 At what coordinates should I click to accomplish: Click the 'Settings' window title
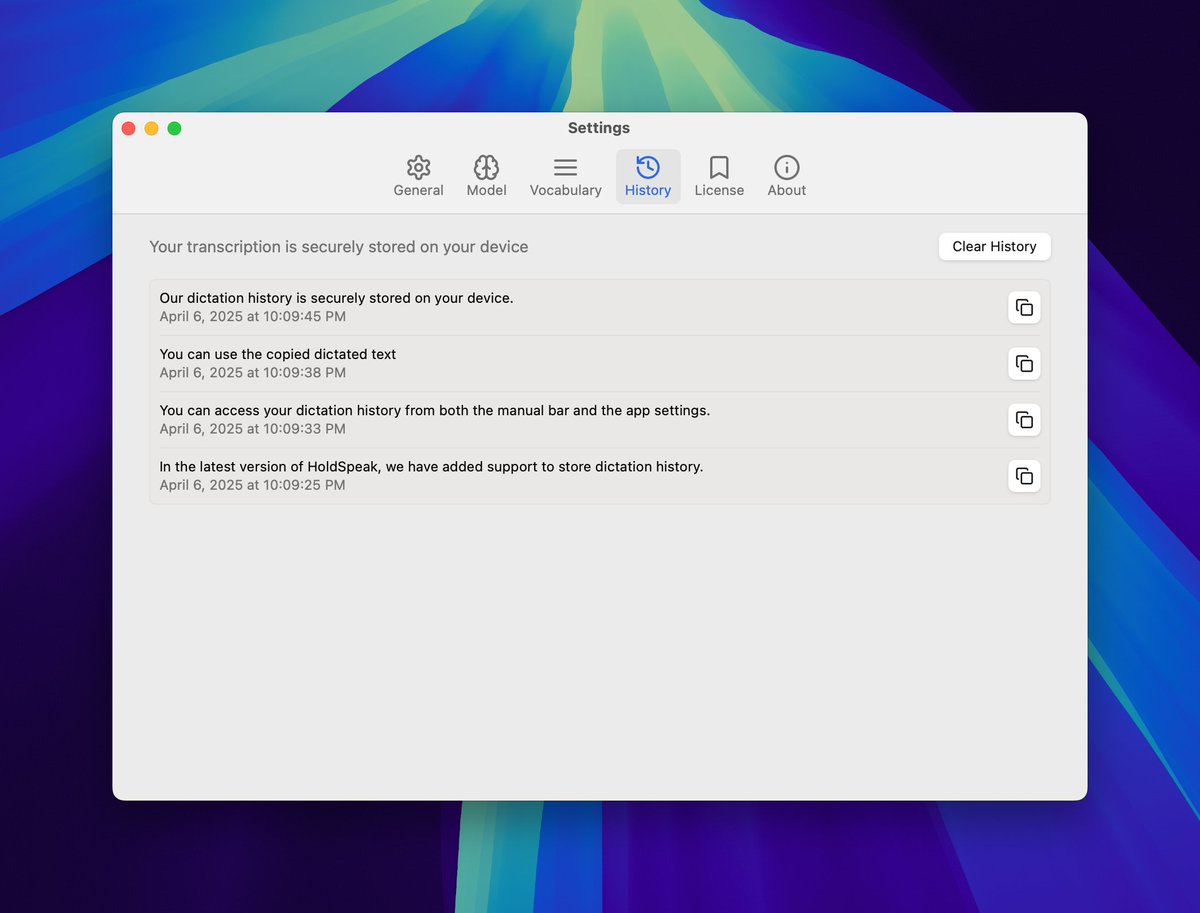pyautogui.click(x=598, y=128)
